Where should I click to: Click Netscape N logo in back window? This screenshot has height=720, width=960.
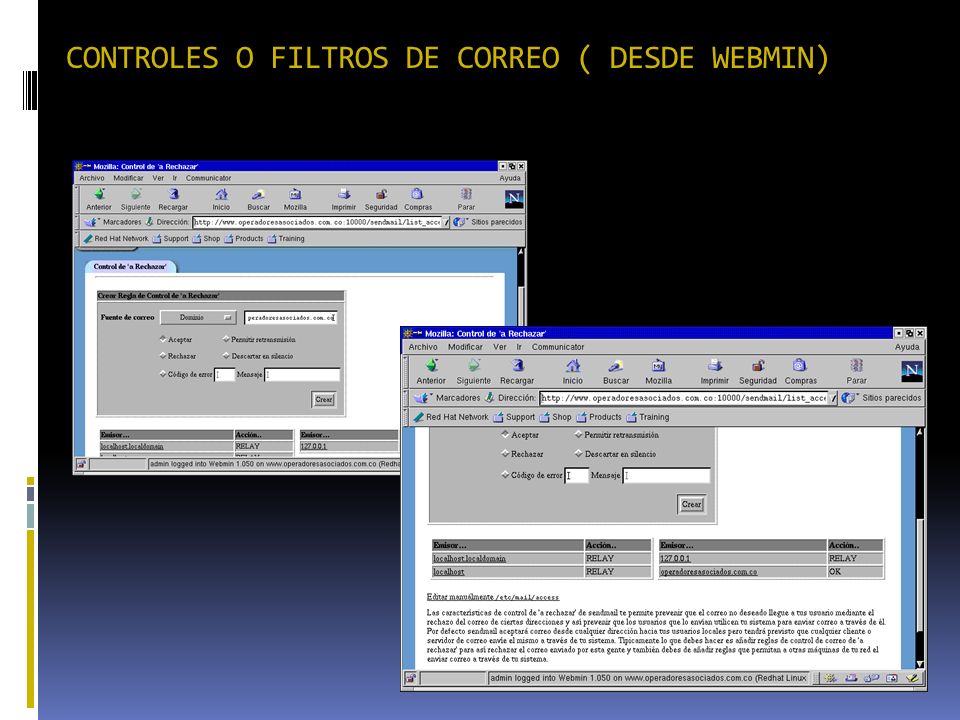[x=514, y=198]
